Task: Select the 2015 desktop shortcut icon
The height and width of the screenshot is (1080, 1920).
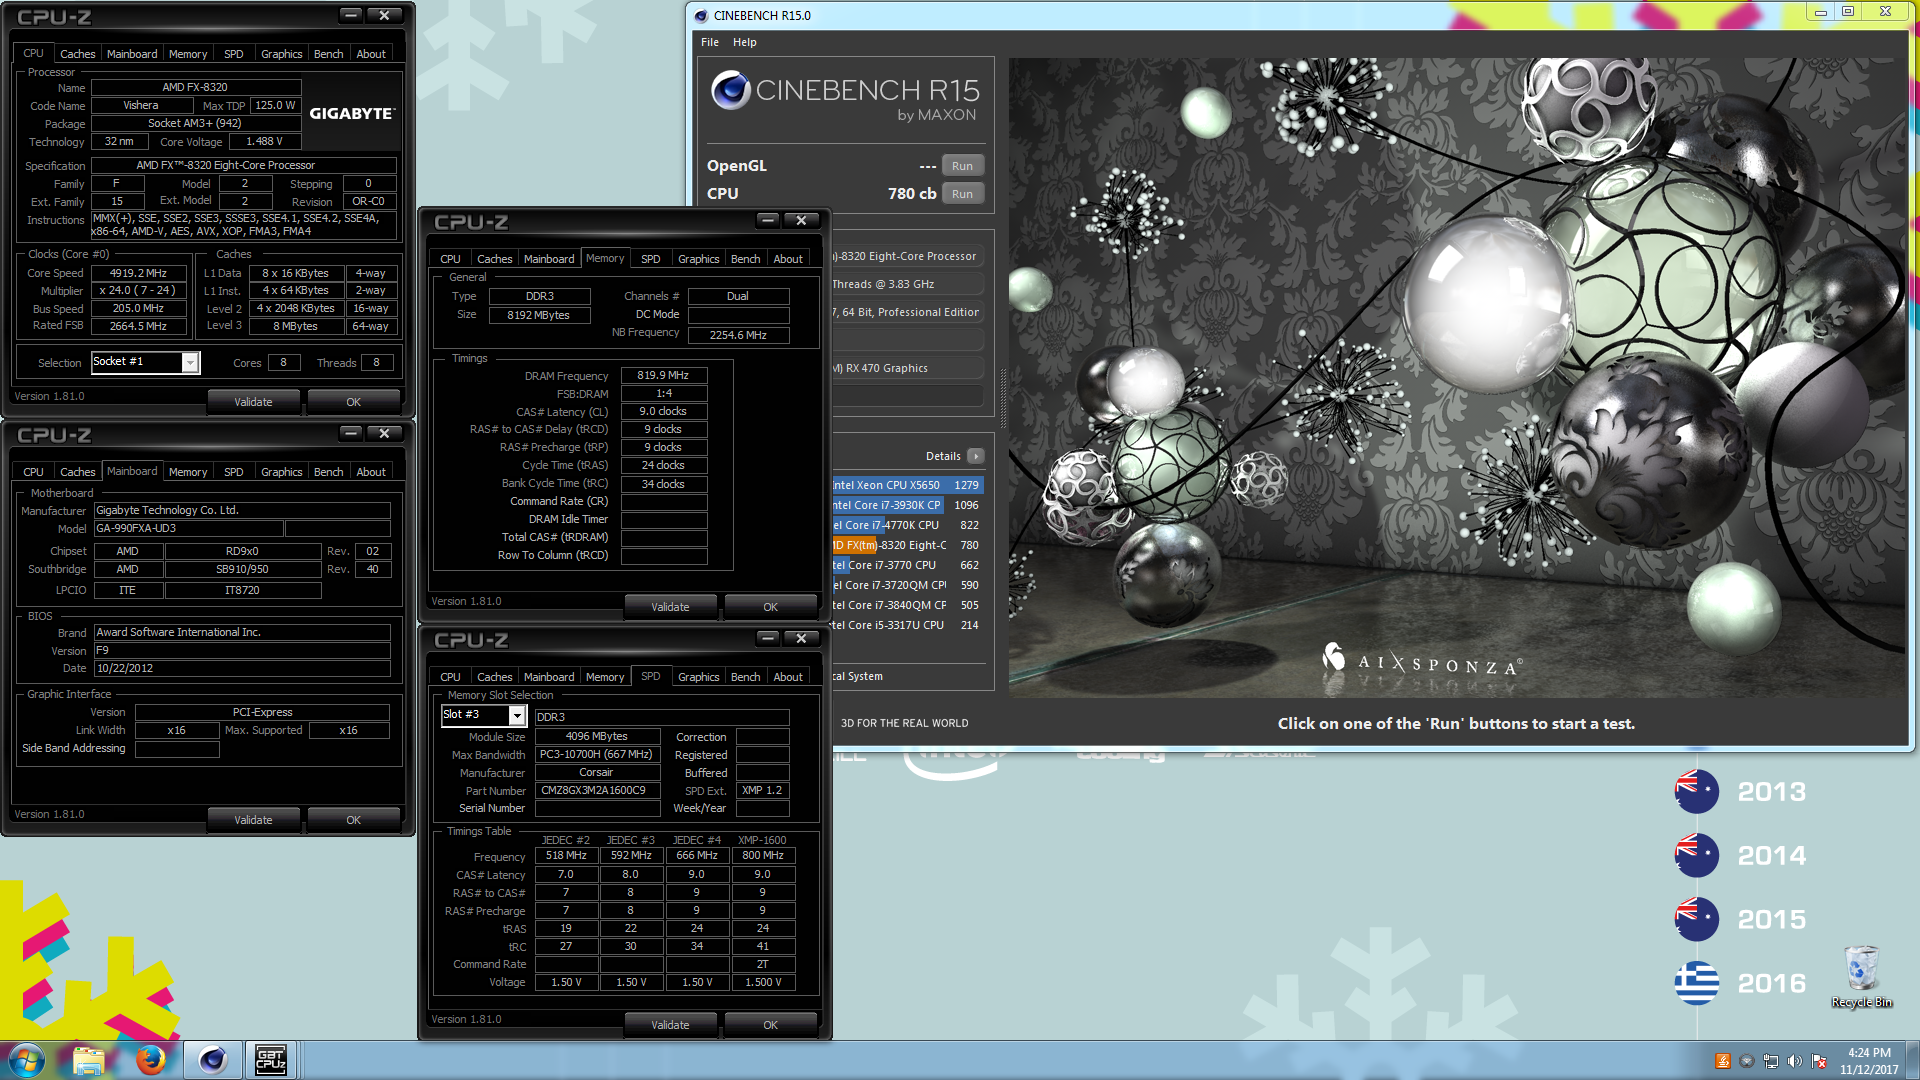Action: click(1697, 920)
